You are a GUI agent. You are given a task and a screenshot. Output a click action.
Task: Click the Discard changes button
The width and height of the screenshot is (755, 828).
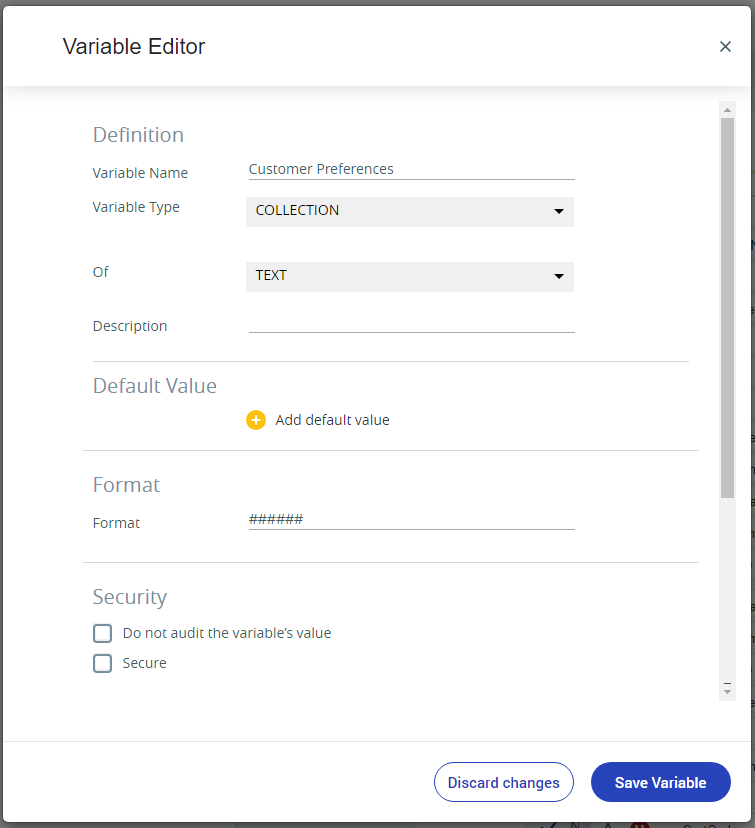504,782
